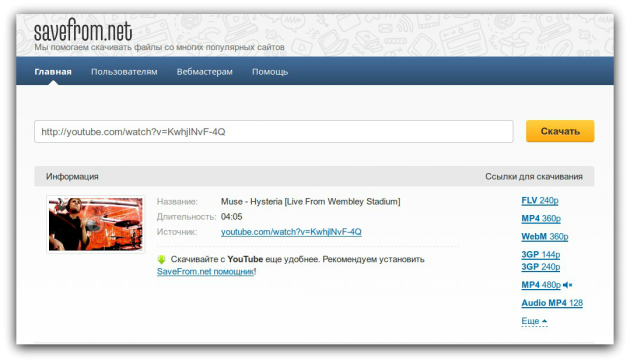The width and height of the screenshot is (630, 363).
Task: Download Audio MP4 128
Action: click(552, 303)
